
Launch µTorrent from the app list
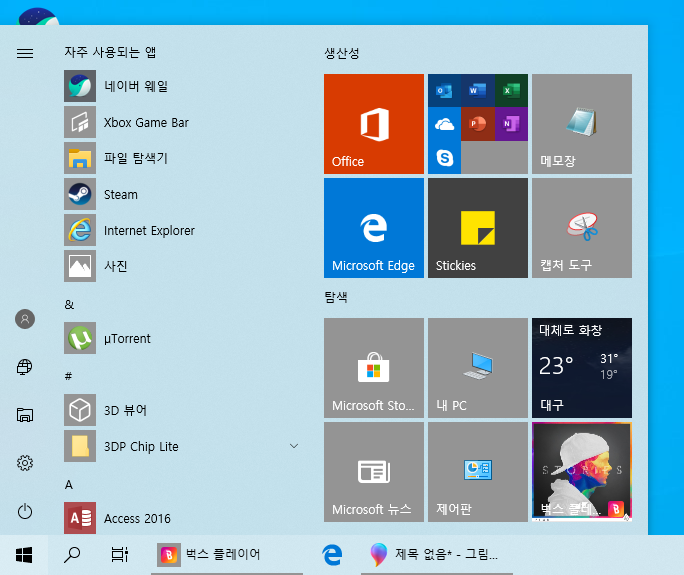181,338
